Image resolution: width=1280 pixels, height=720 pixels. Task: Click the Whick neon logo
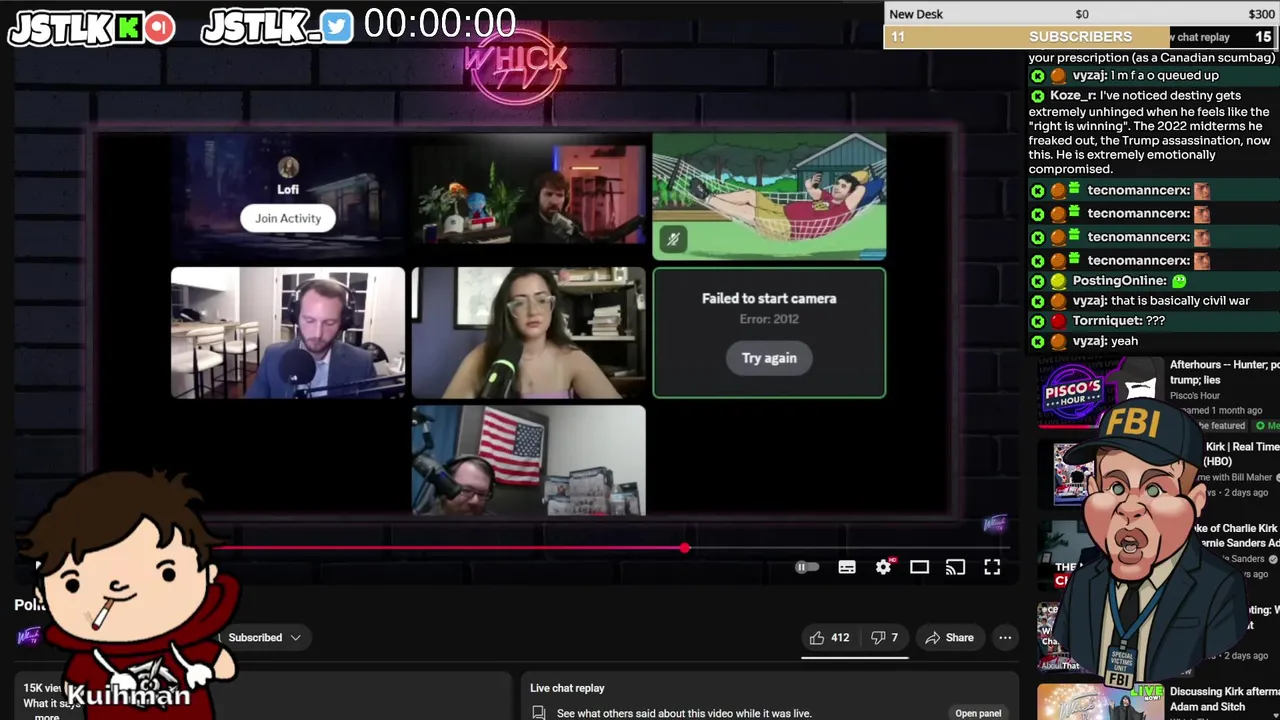515,65
